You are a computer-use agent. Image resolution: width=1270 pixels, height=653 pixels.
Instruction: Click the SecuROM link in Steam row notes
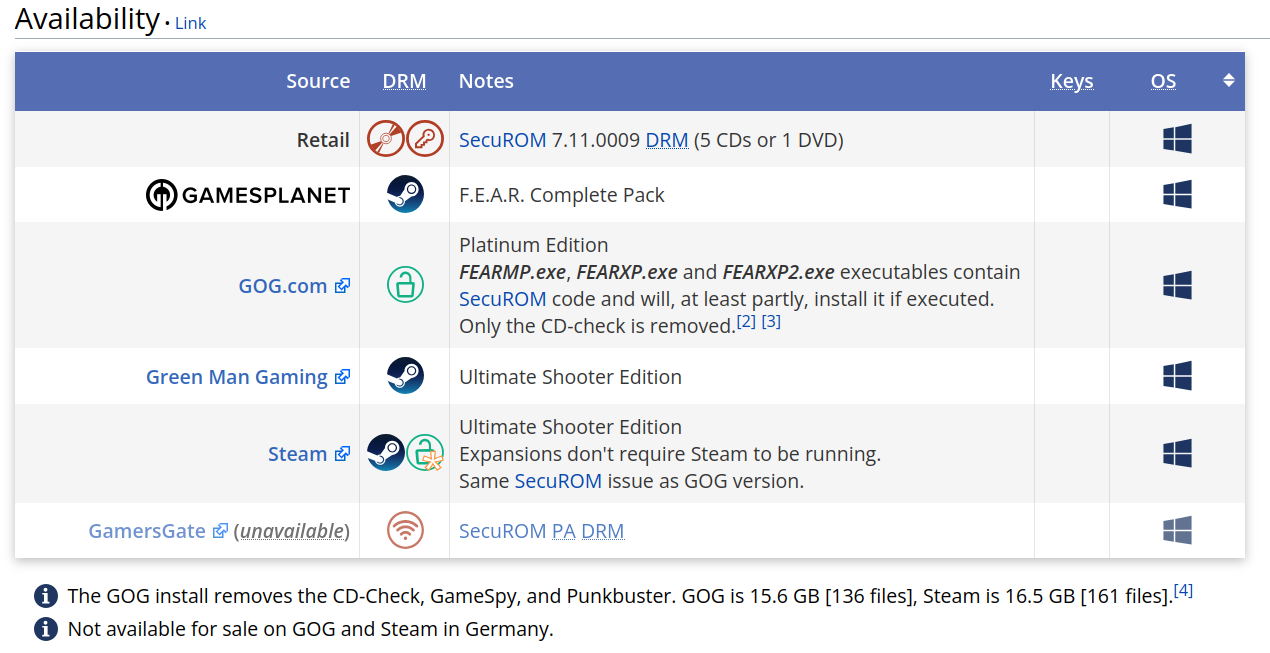point(558,481)
